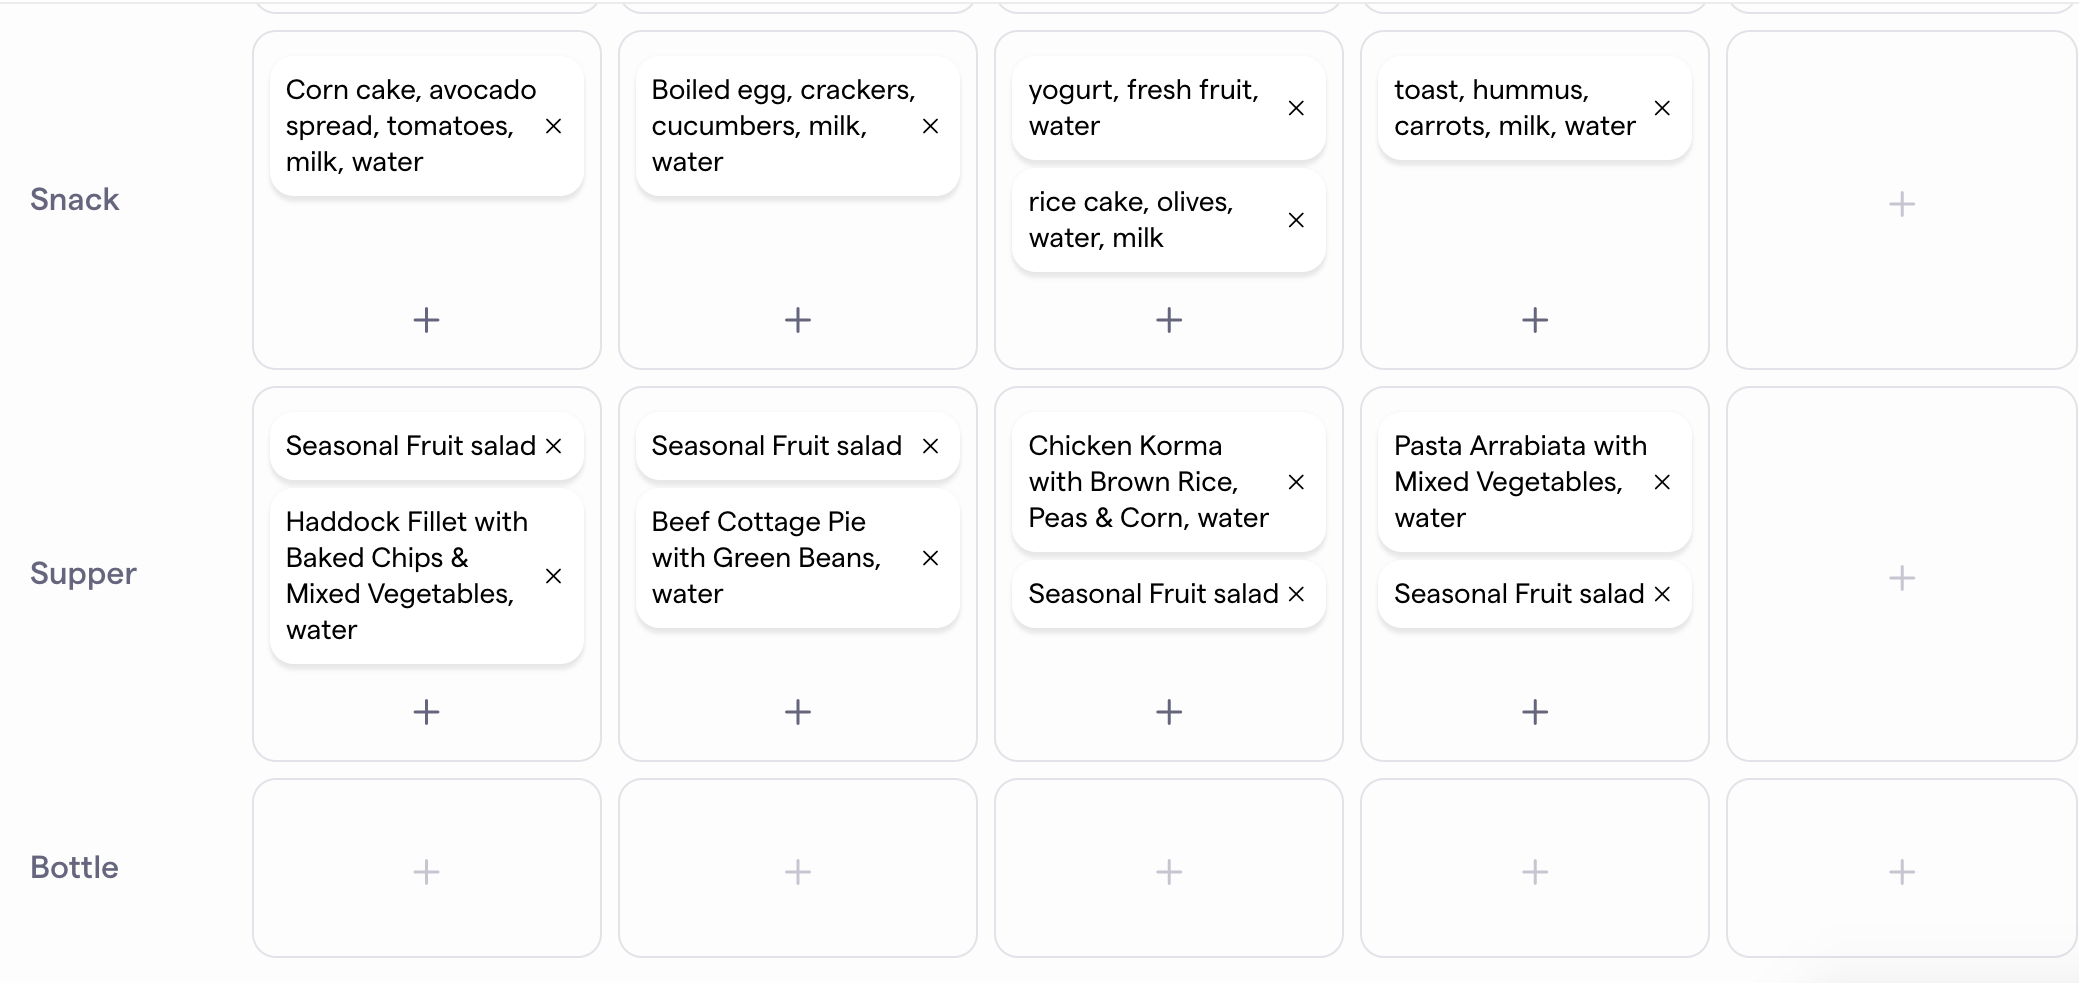The image size is (2079, 983).
Task: Remove the Boiled egg, crackers snack
Action: click(x=930, y=126)
